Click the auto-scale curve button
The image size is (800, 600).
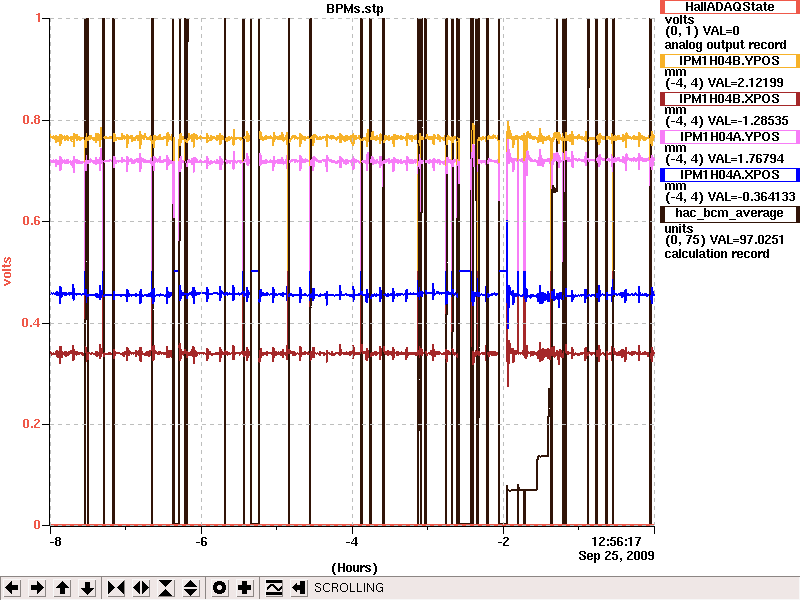(x=274, y=588)
